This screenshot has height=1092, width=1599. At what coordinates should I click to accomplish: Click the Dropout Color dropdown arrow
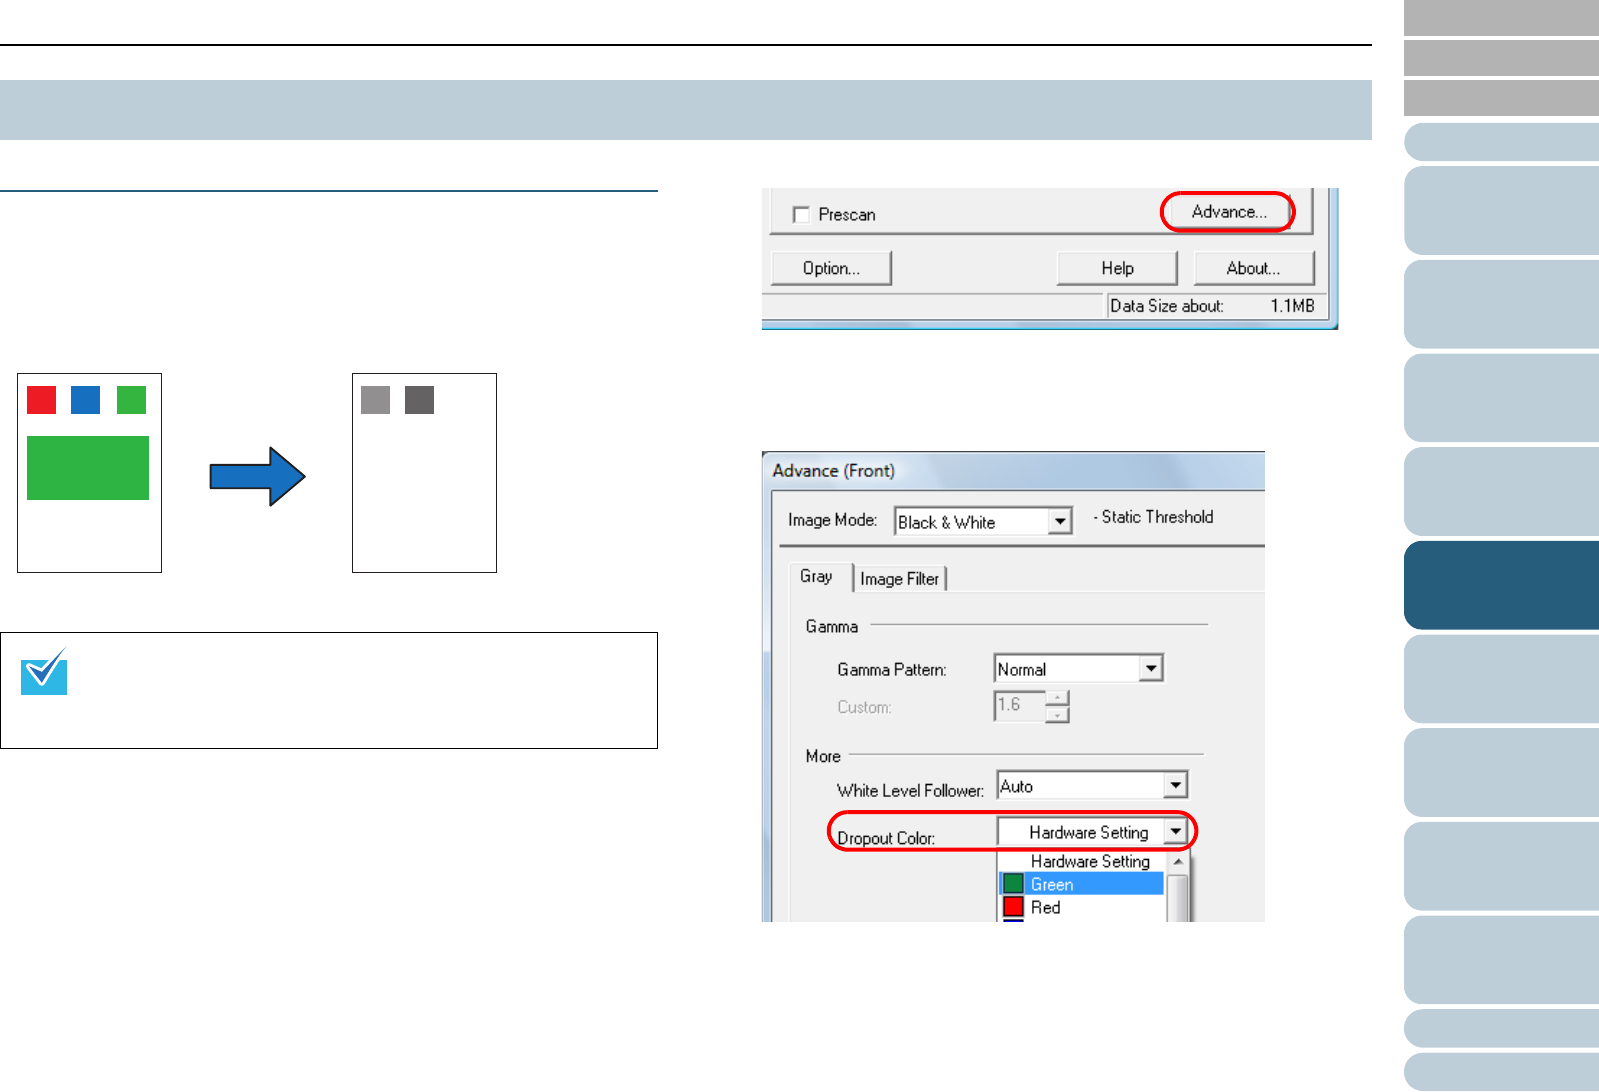point(1176,832)
